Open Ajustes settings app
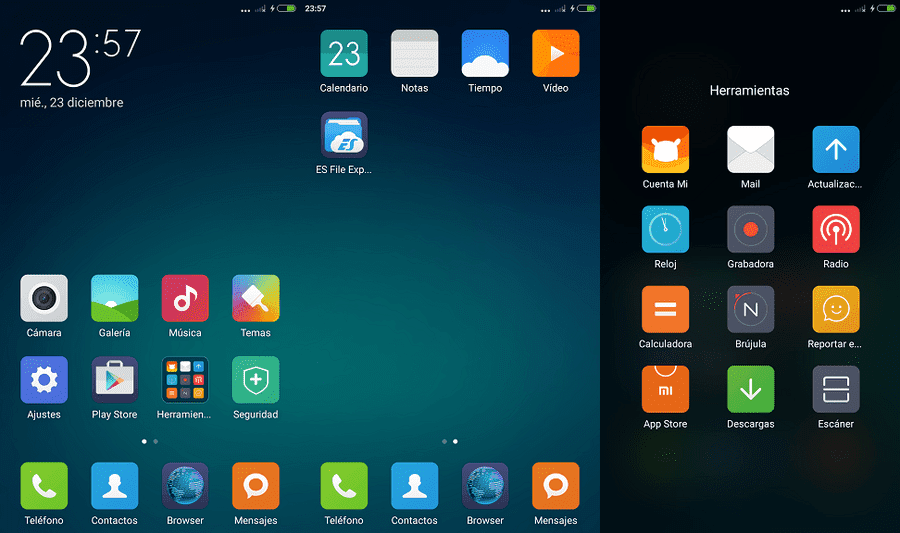 44,380
